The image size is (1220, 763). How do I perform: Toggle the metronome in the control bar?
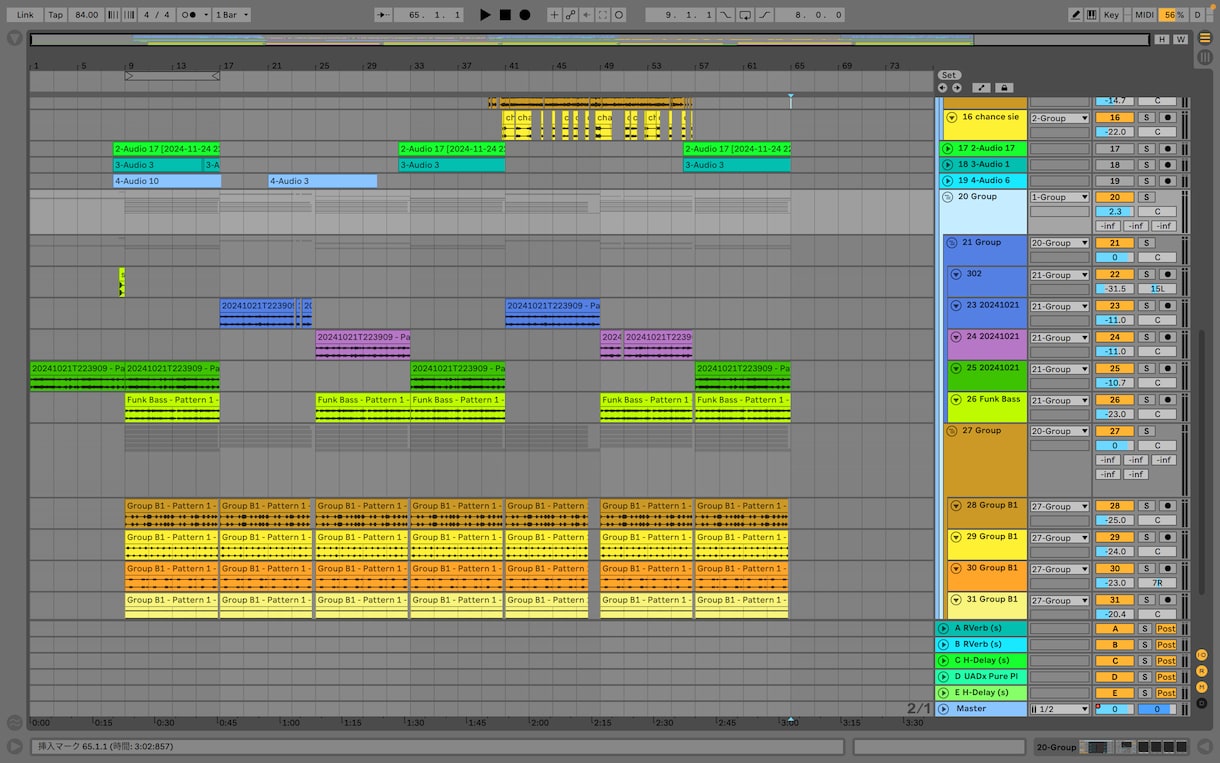(188, 15)
